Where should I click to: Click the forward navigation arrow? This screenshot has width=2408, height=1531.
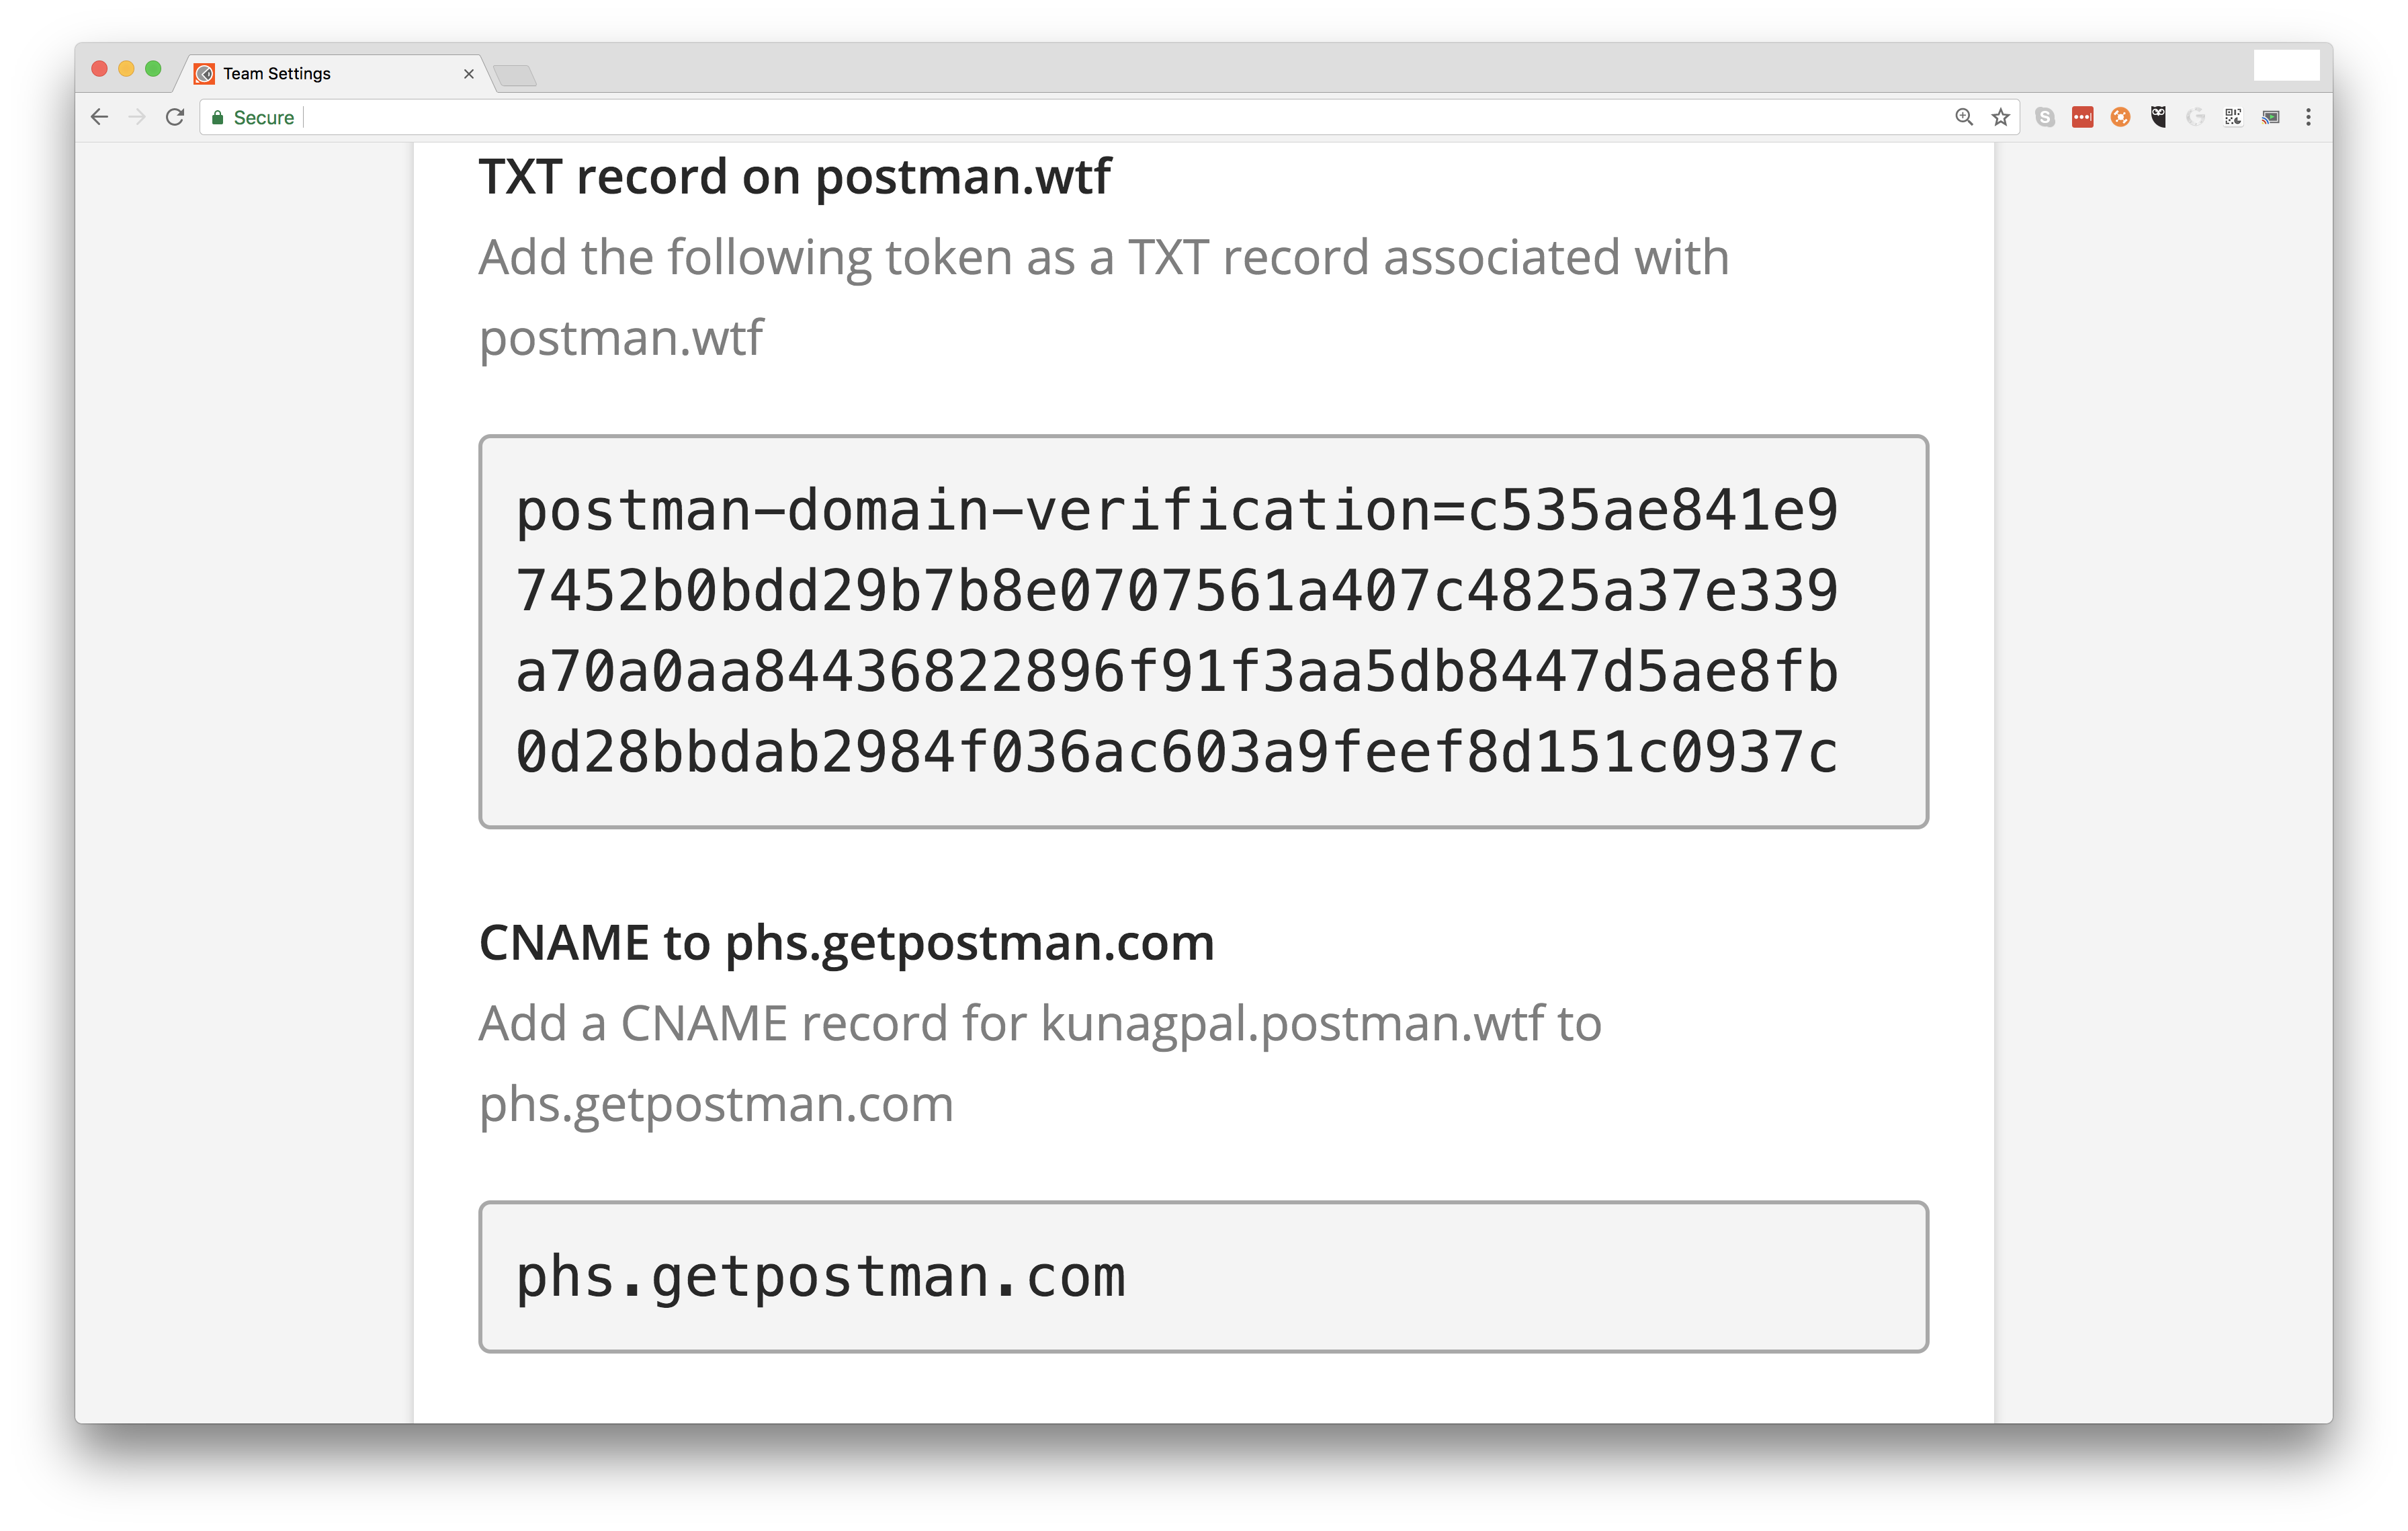tap(137, 117)
